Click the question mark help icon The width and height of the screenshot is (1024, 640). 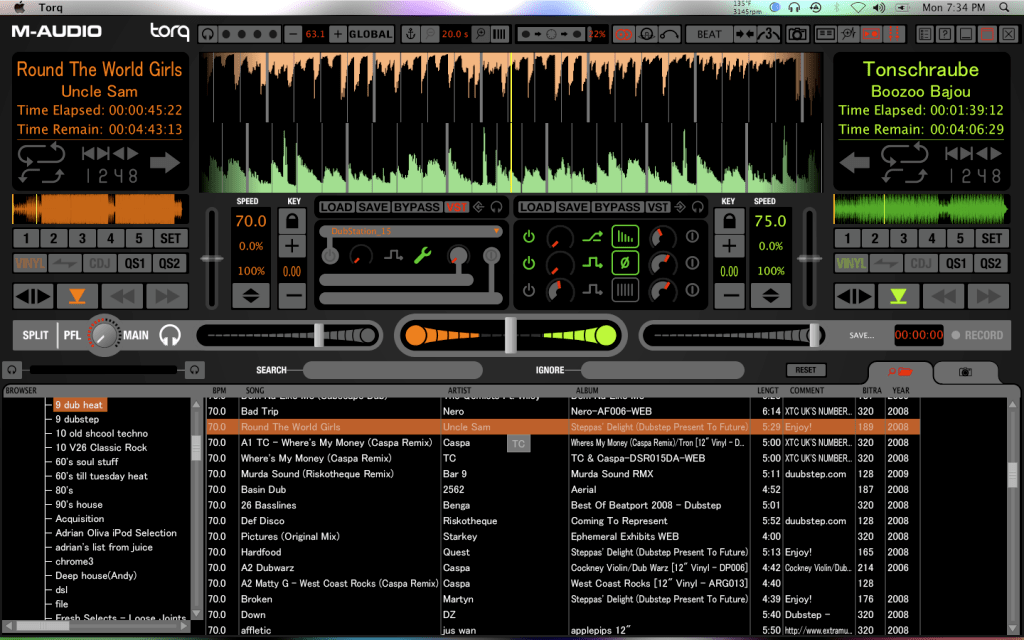click(x=945, y=34)
